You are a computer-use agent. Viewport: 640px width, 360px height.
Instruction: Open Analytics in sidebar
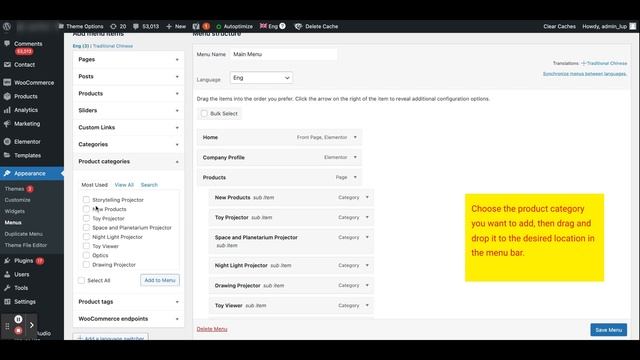[26, 110]
